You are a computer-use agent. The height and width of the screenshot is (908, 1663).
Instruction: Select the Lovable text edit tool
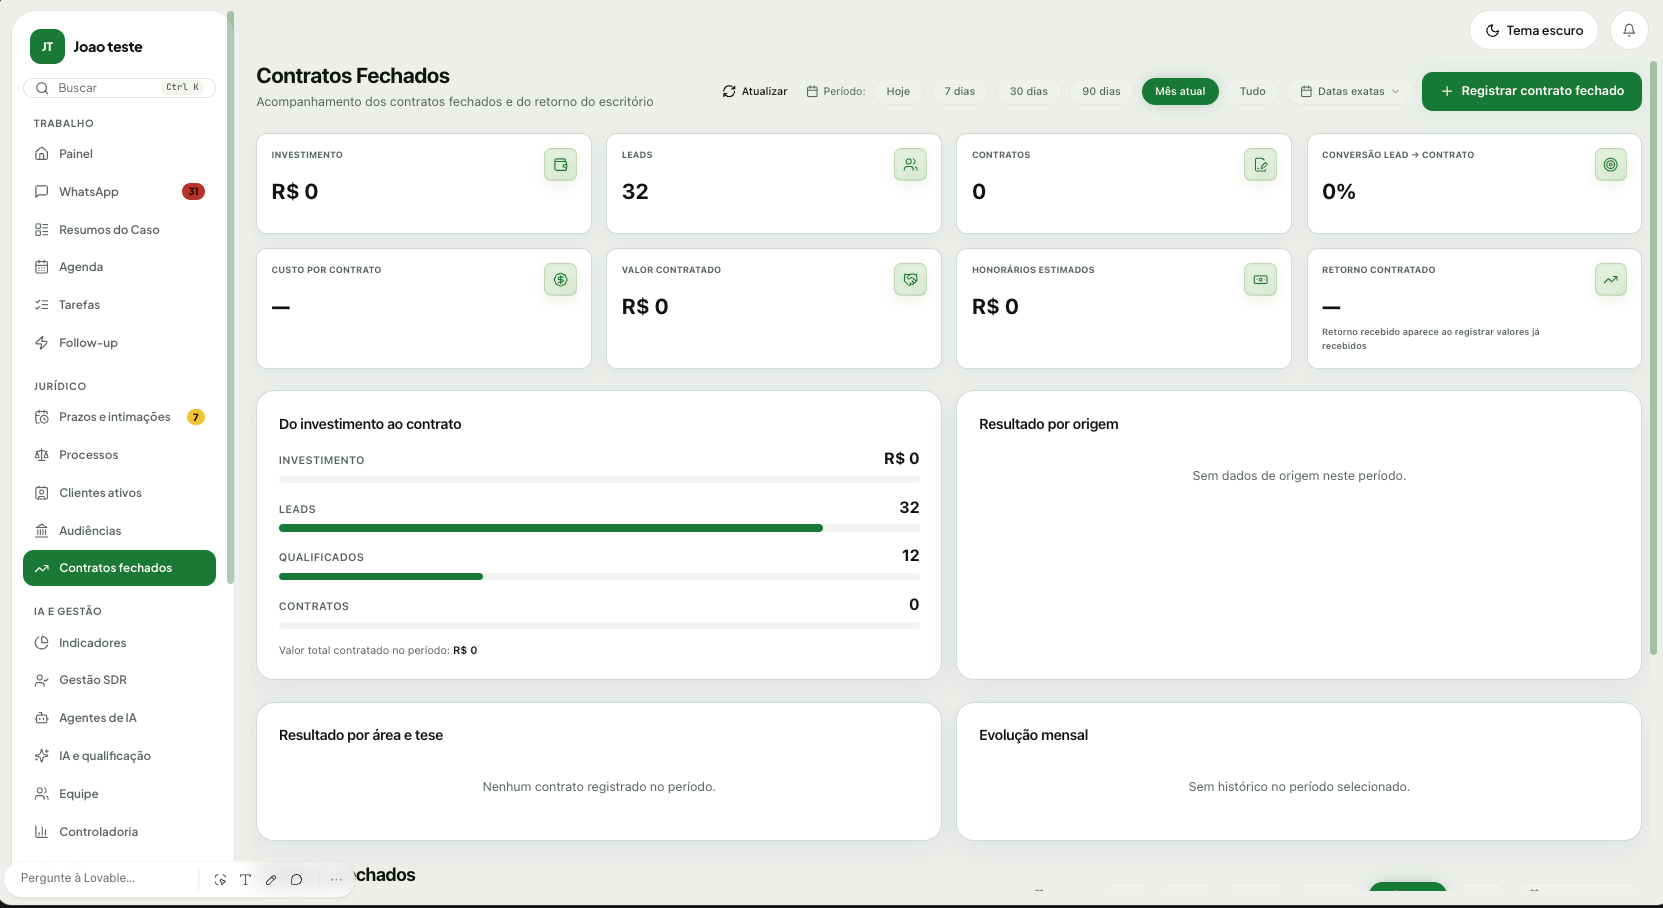[x=245, y=879]
